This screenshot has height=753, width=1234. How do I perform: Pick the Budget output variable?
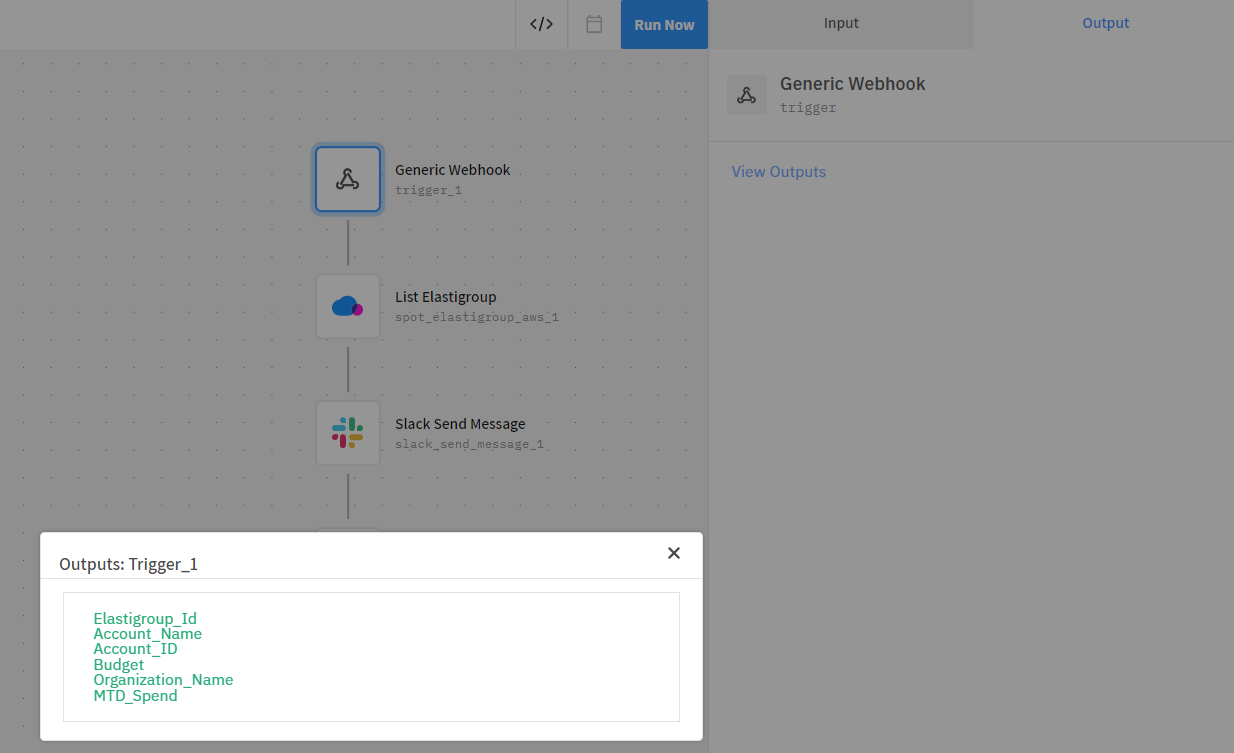click(x=118, y=665)
